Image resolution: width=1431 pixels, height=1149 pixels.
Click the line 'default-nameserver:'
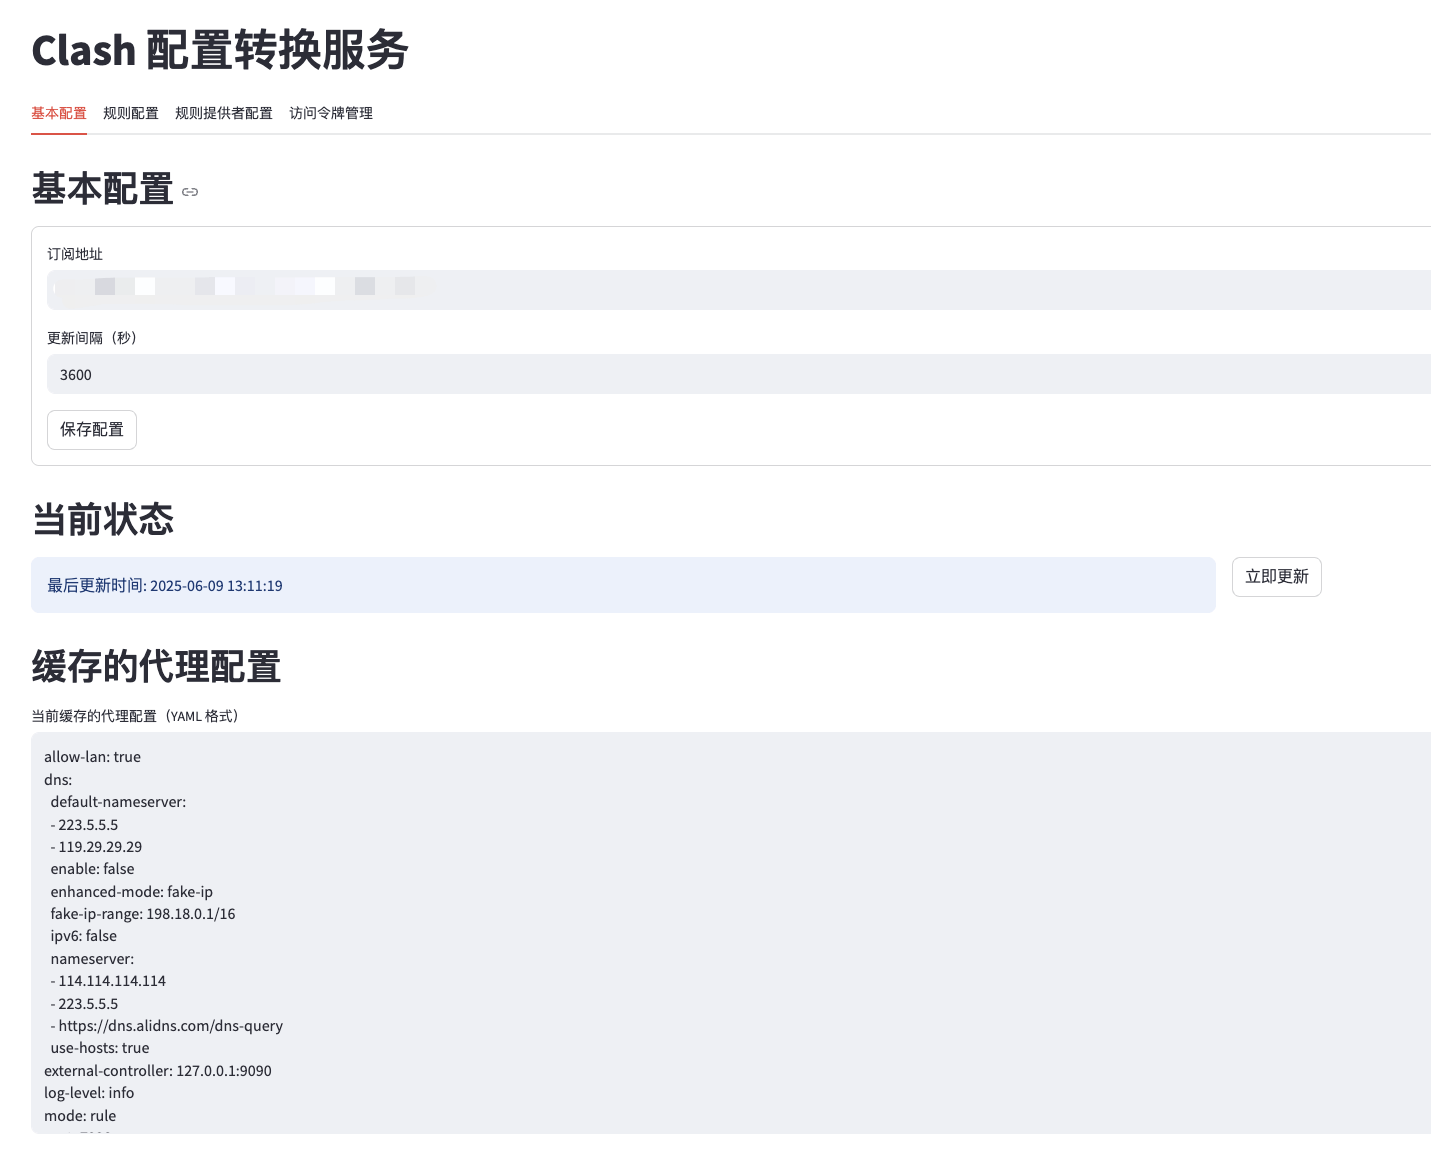(118, 802)
